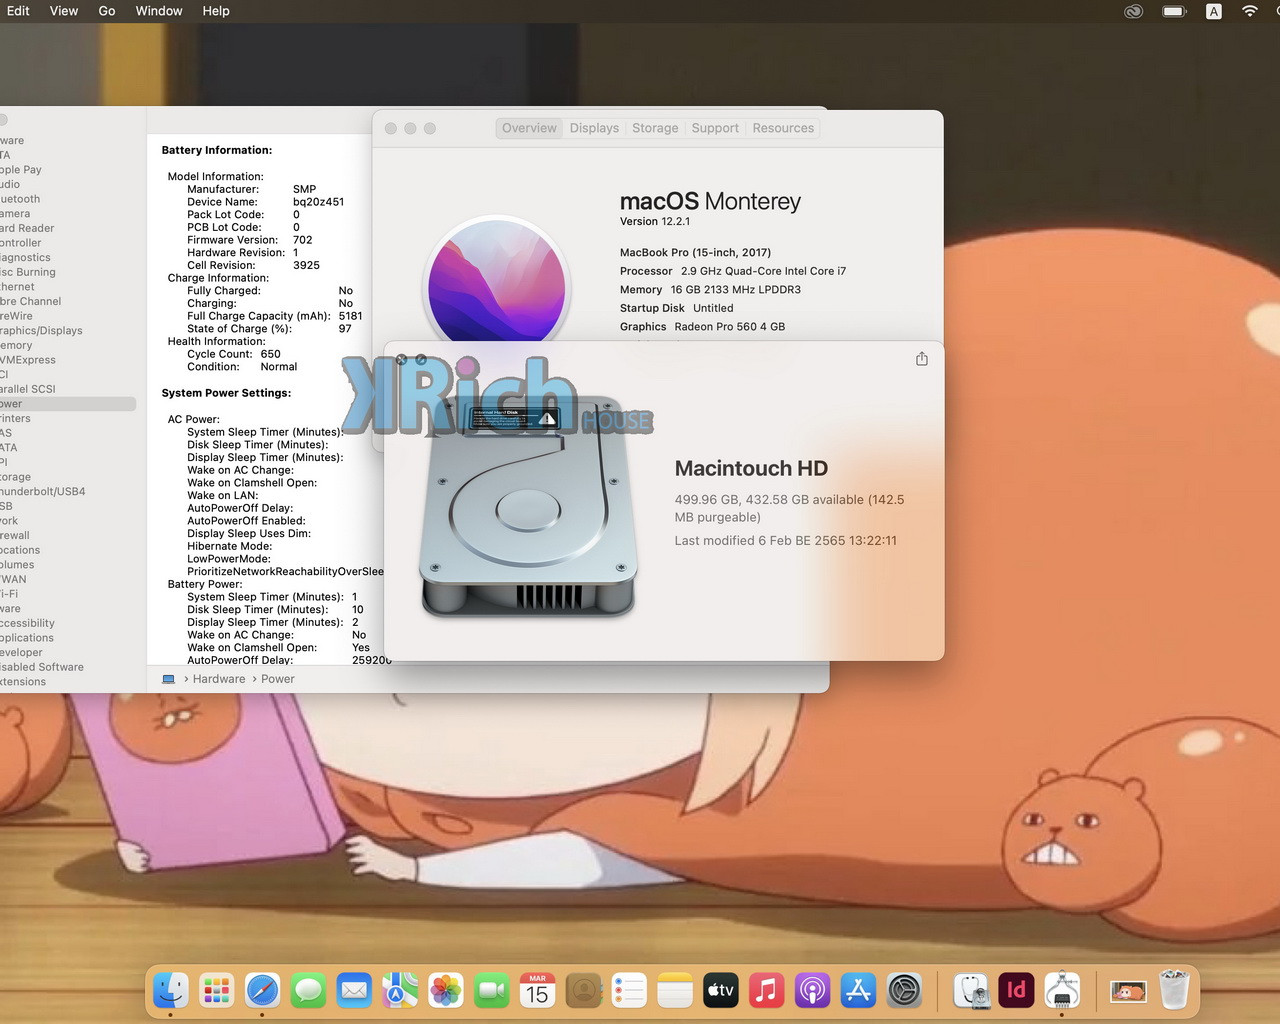Click Full Charge Capacity value 5181

point(350,316)
